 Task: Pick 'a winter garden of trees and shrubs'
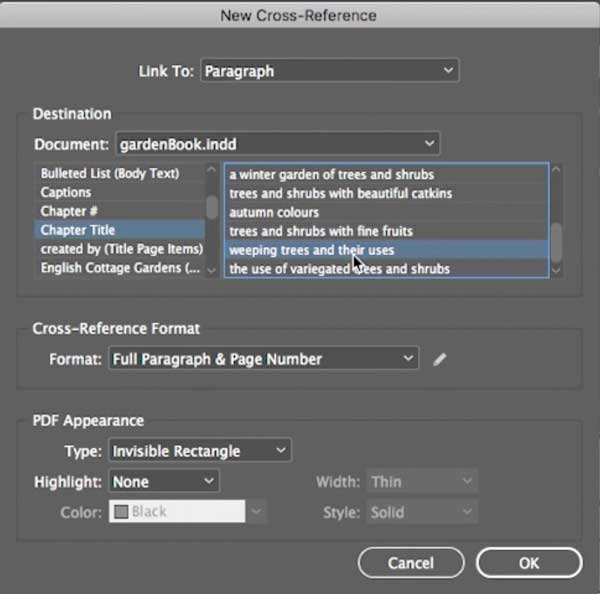pos(331,175)
